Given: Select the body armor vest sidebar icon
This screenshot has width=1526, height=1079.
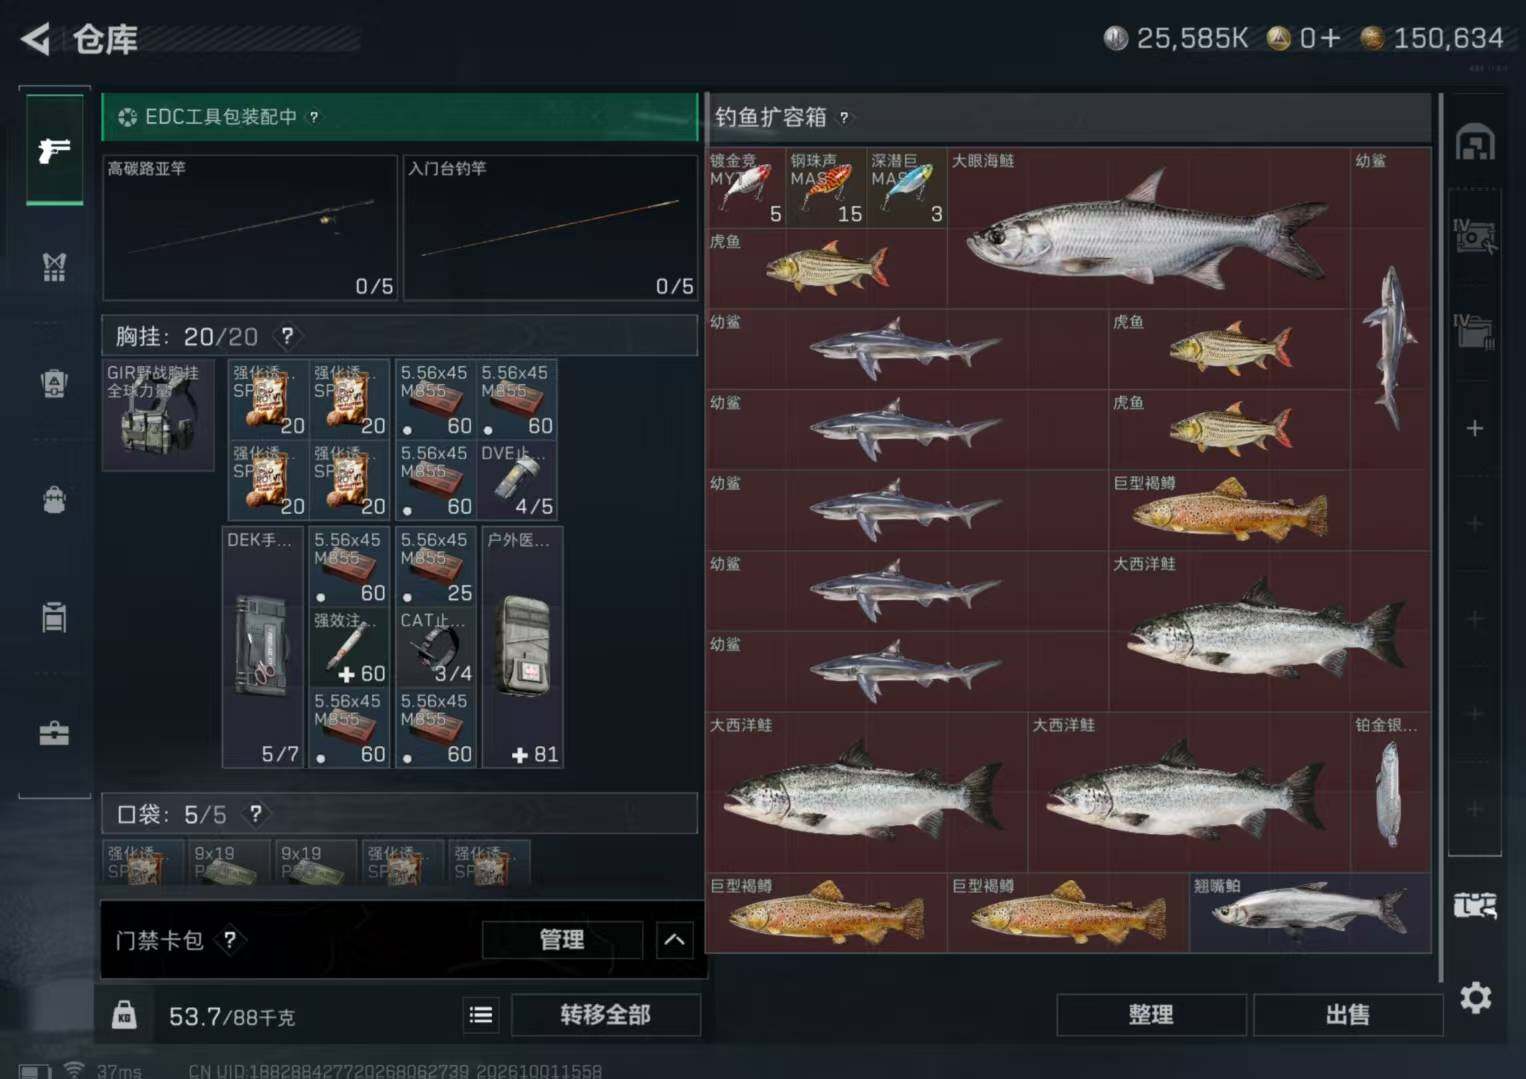Looking at the screenshot, I should coord(54,266).
